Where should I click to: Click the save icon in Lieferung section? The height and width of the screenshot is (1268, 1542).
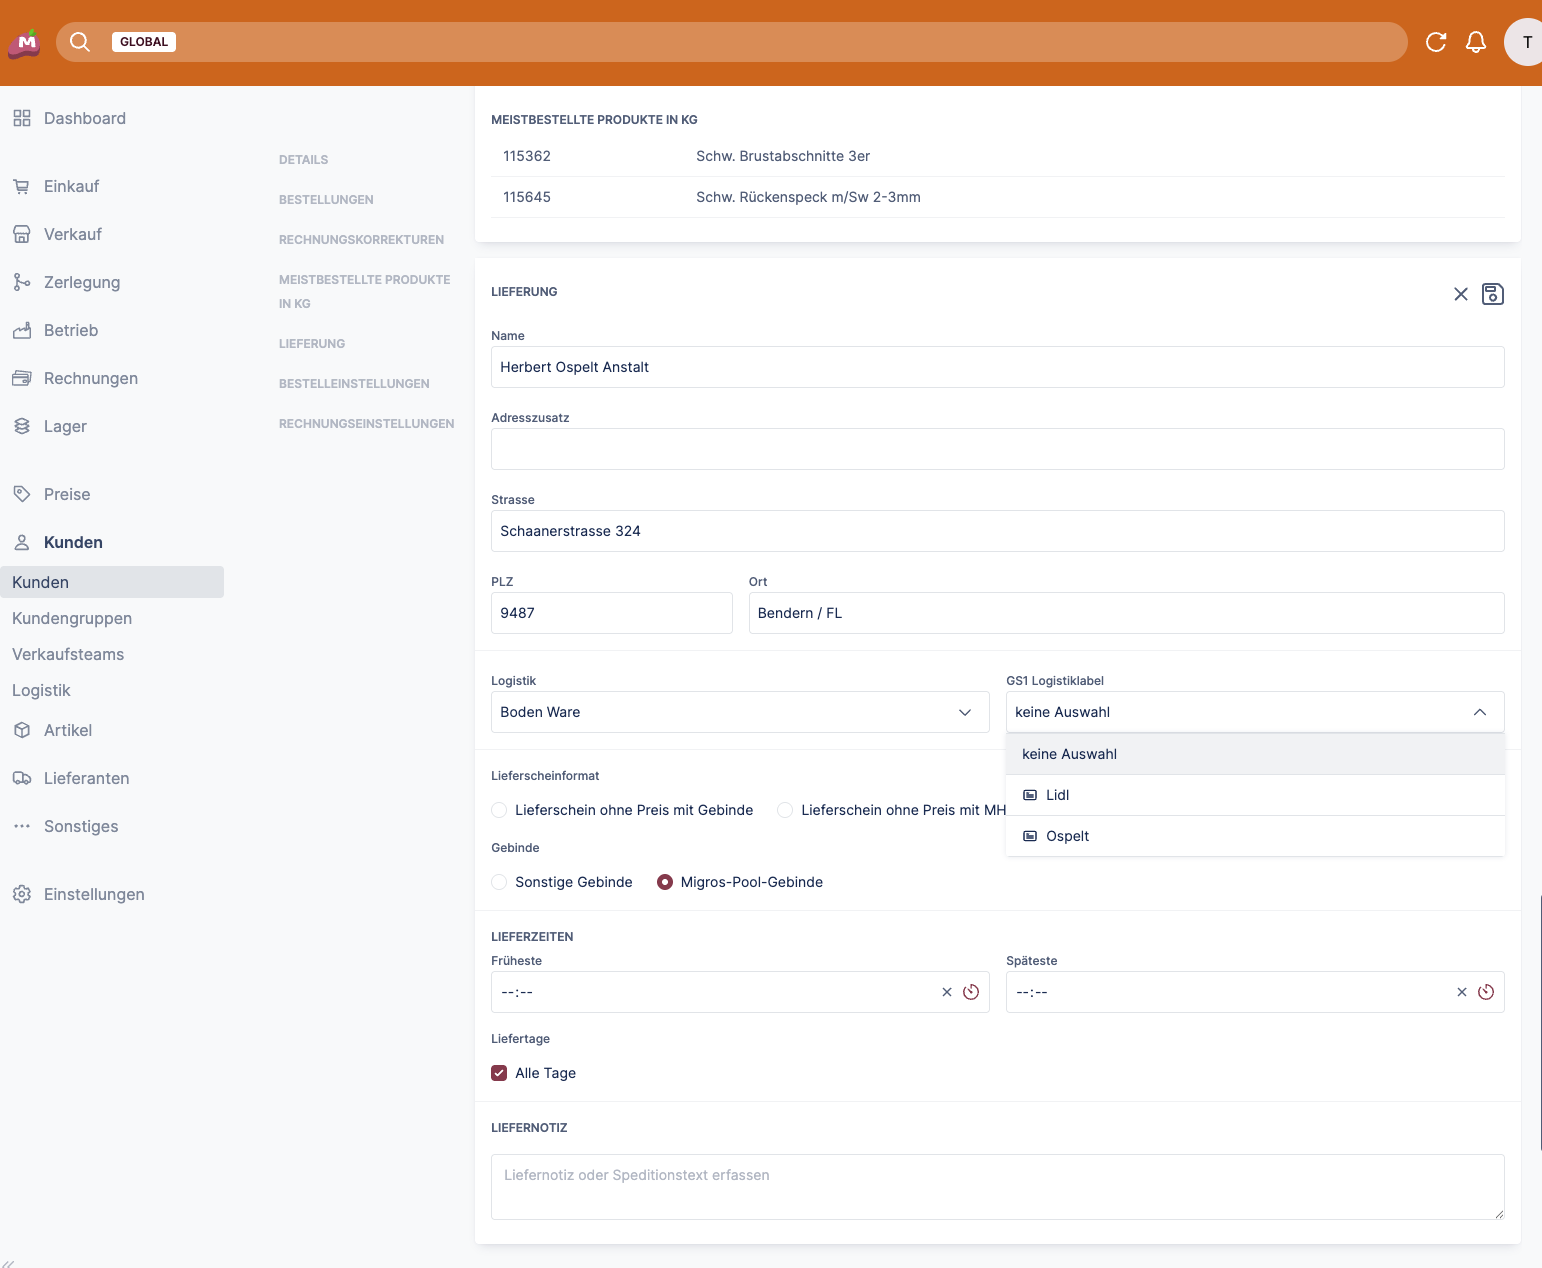(1492, 294)
